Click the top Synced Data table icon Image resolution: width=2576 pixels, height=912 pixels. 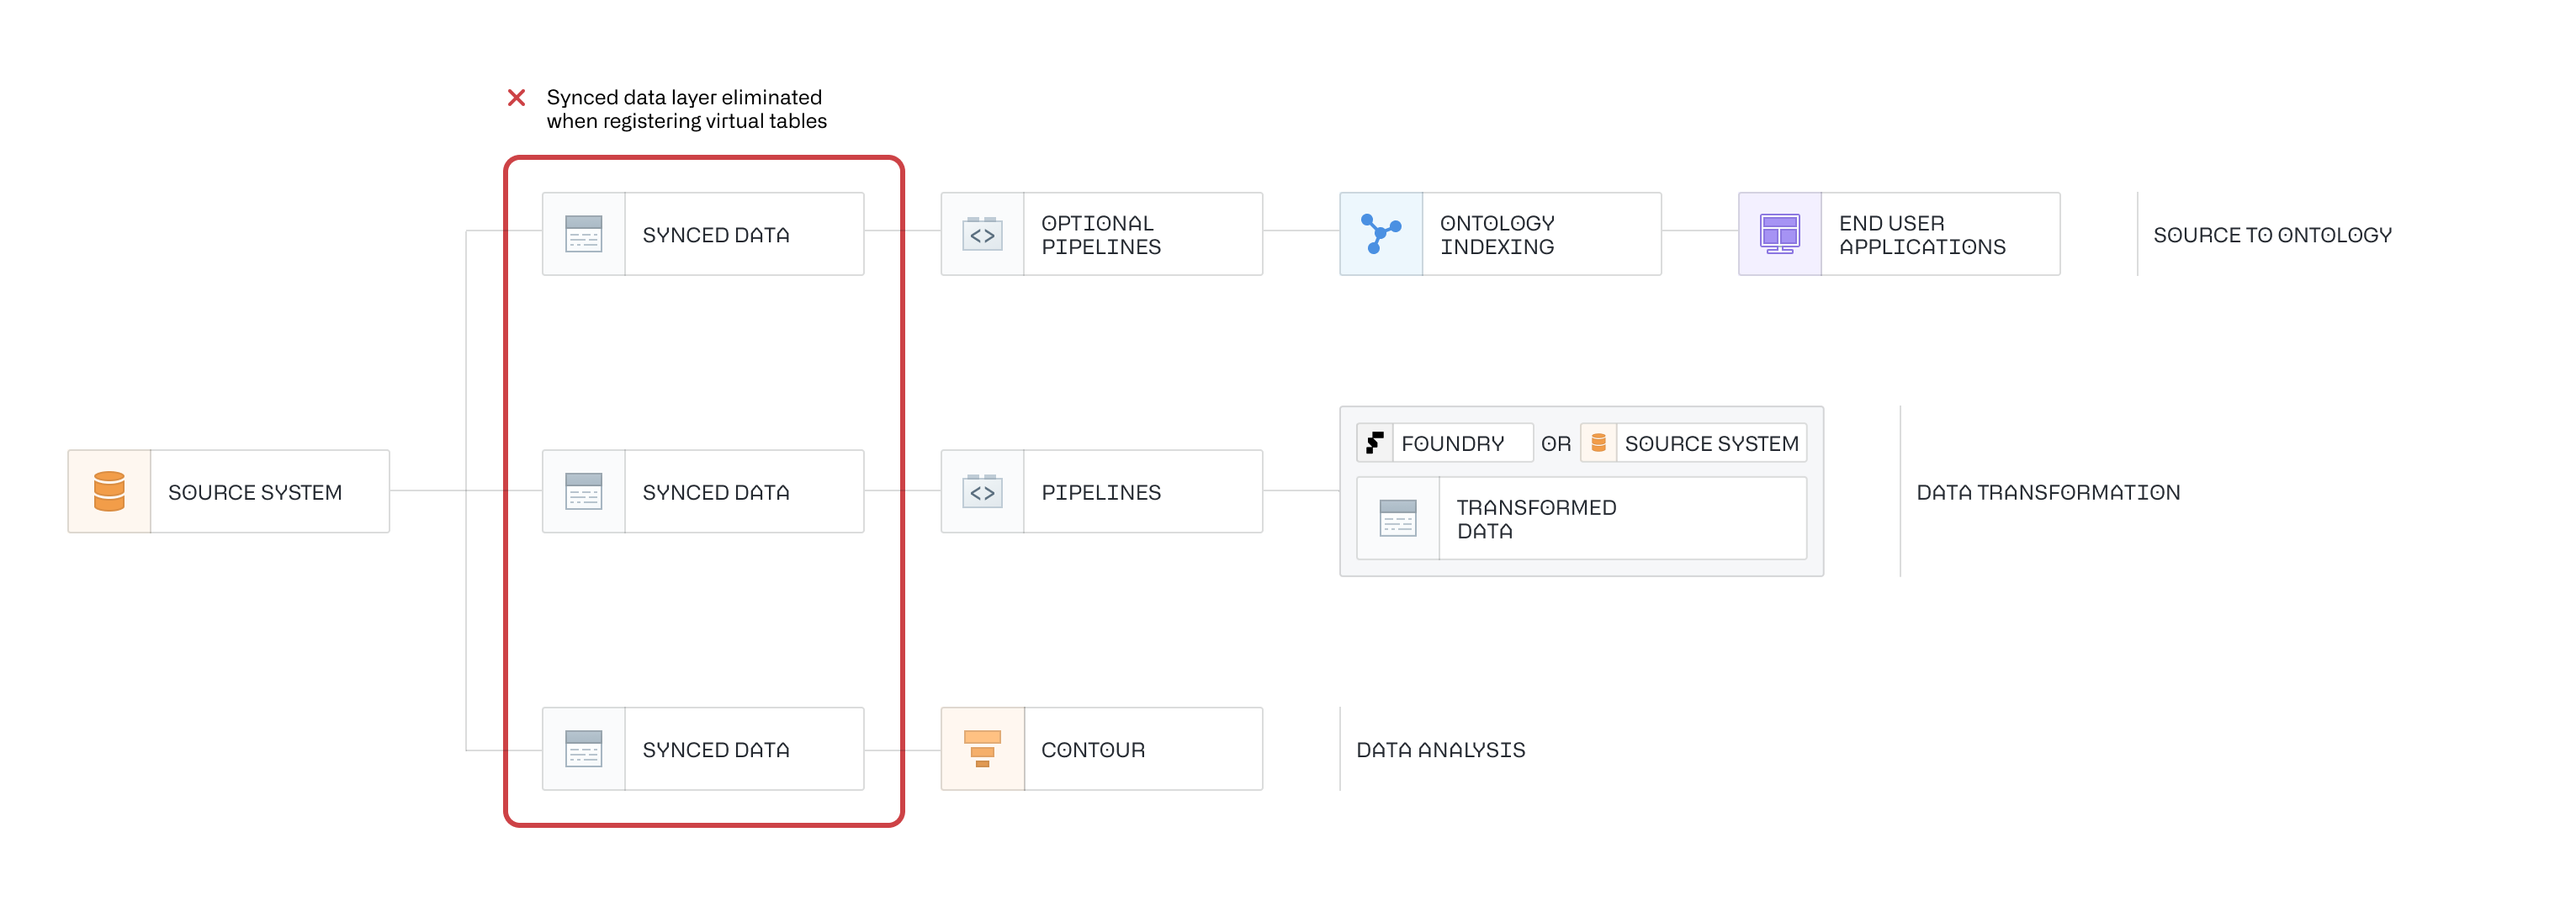click(x=583, y=234)
